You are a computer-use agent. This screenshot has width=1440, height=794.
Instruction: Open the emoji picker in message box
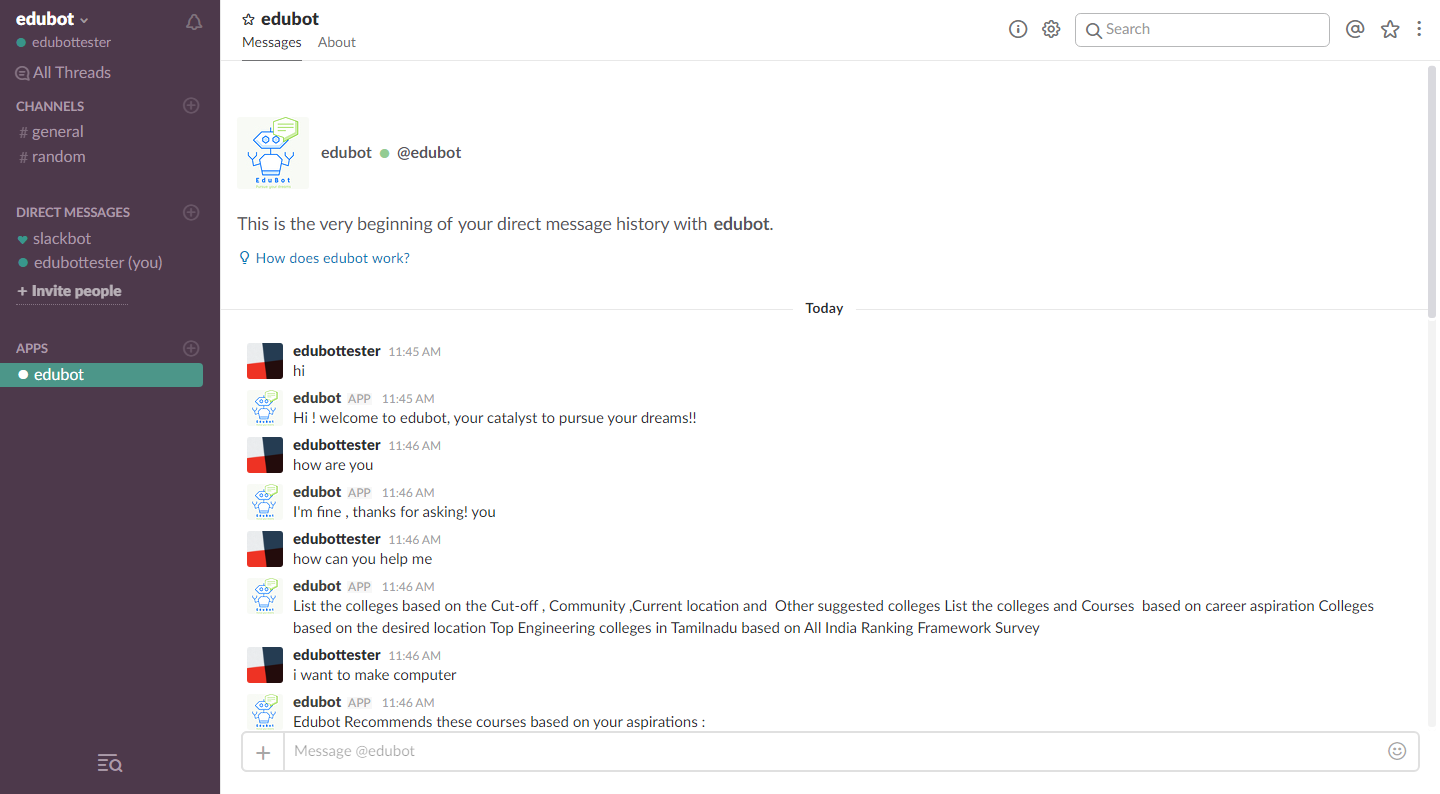(x=1397, y=751)
